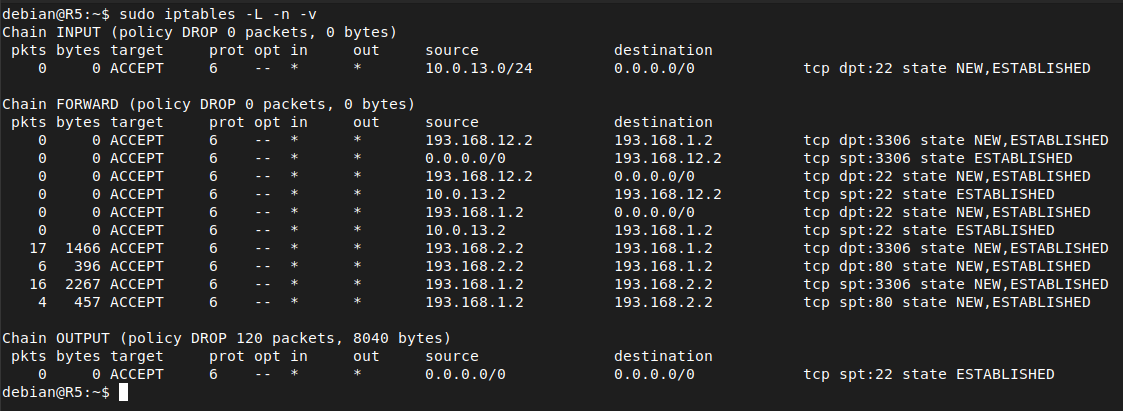Select 'Chain OUTPUT' policy DROP 120 packets line
Screen dimensions: 1123x411
coord(226,338)
